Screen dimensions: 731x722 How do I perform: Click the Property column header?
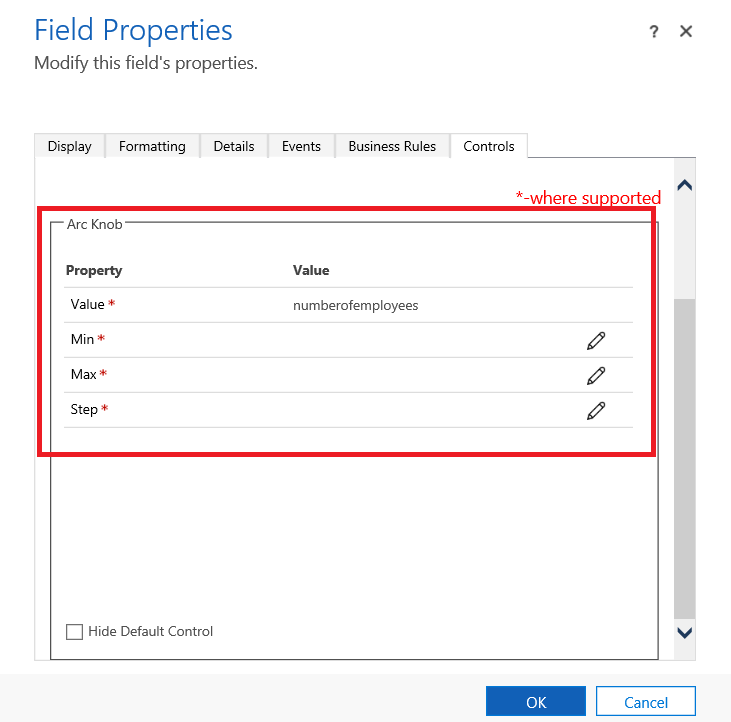click(94, 271)
